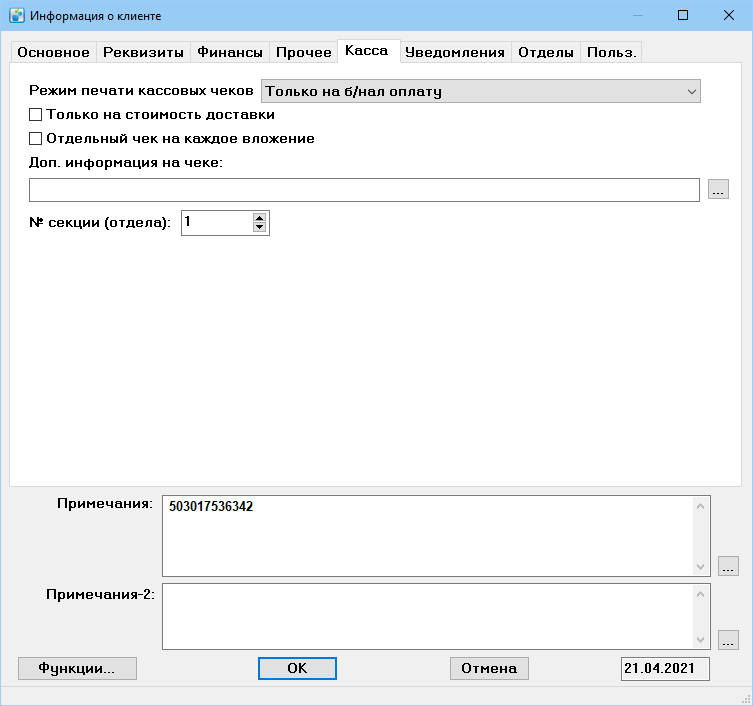Click the application icon in title bar
This screenshot has height=706, width=753.
[x=17, y=15]
